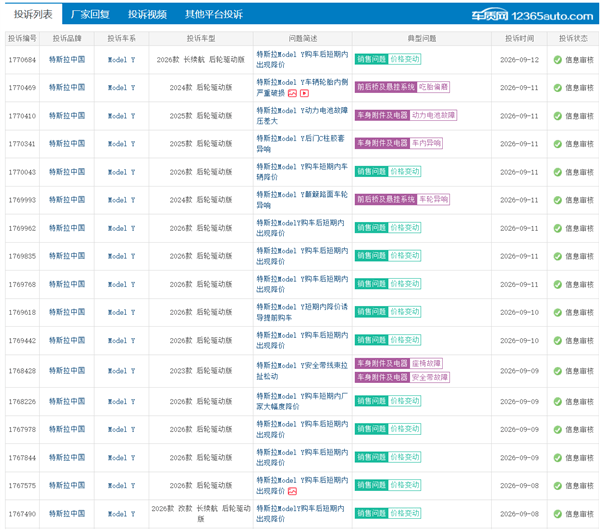The width and height of the screenshot is (600, 530).
Task: Click 前后桥及悬挂系统 tag in complaint 1769993's row
Action: pyautogui.click(x=386, y=199)
